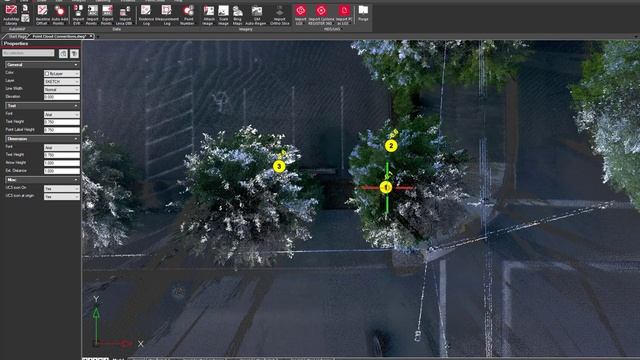Click the Text Height field under Dimension
The width and height of the screenshot is (640, 360).
(x=62, y=155)
